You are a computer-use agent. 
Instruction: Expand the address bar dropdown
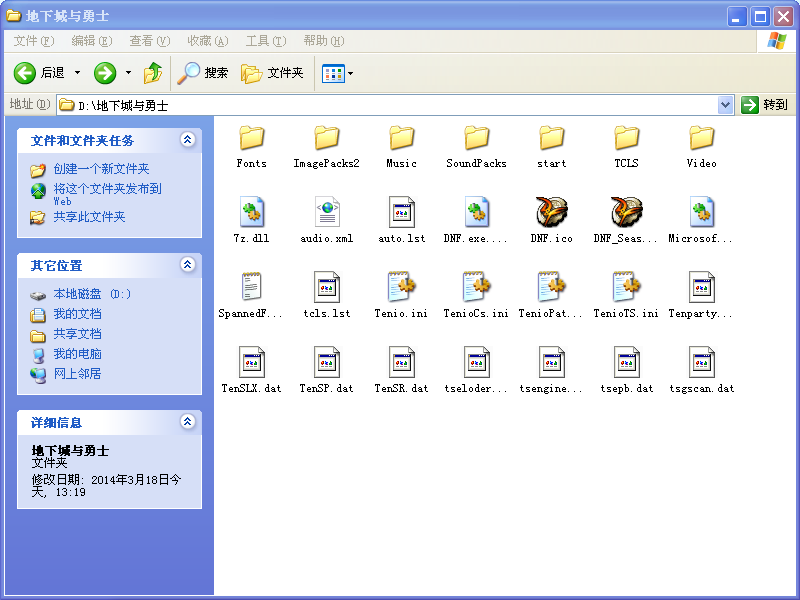725,105
